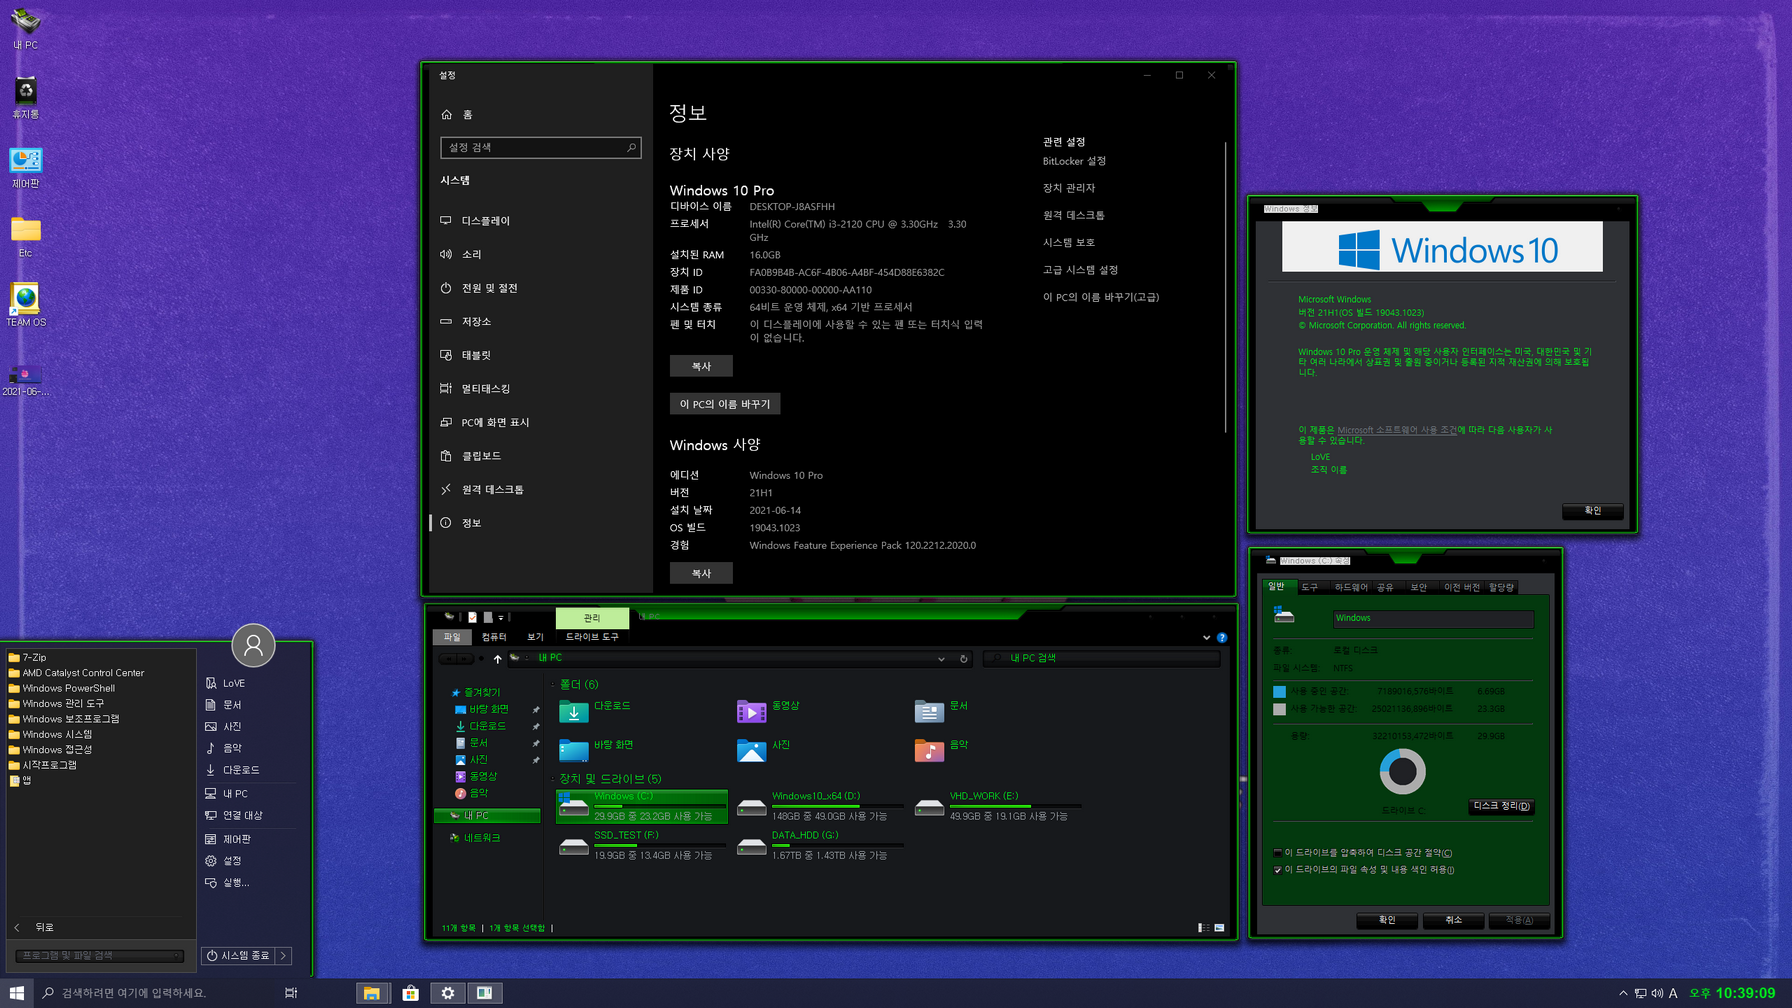This screenshot has width=1792, height=1008.
Task: Click 확인 in the Windows 10 about dialog
Action: click(x=1592, y=511)
